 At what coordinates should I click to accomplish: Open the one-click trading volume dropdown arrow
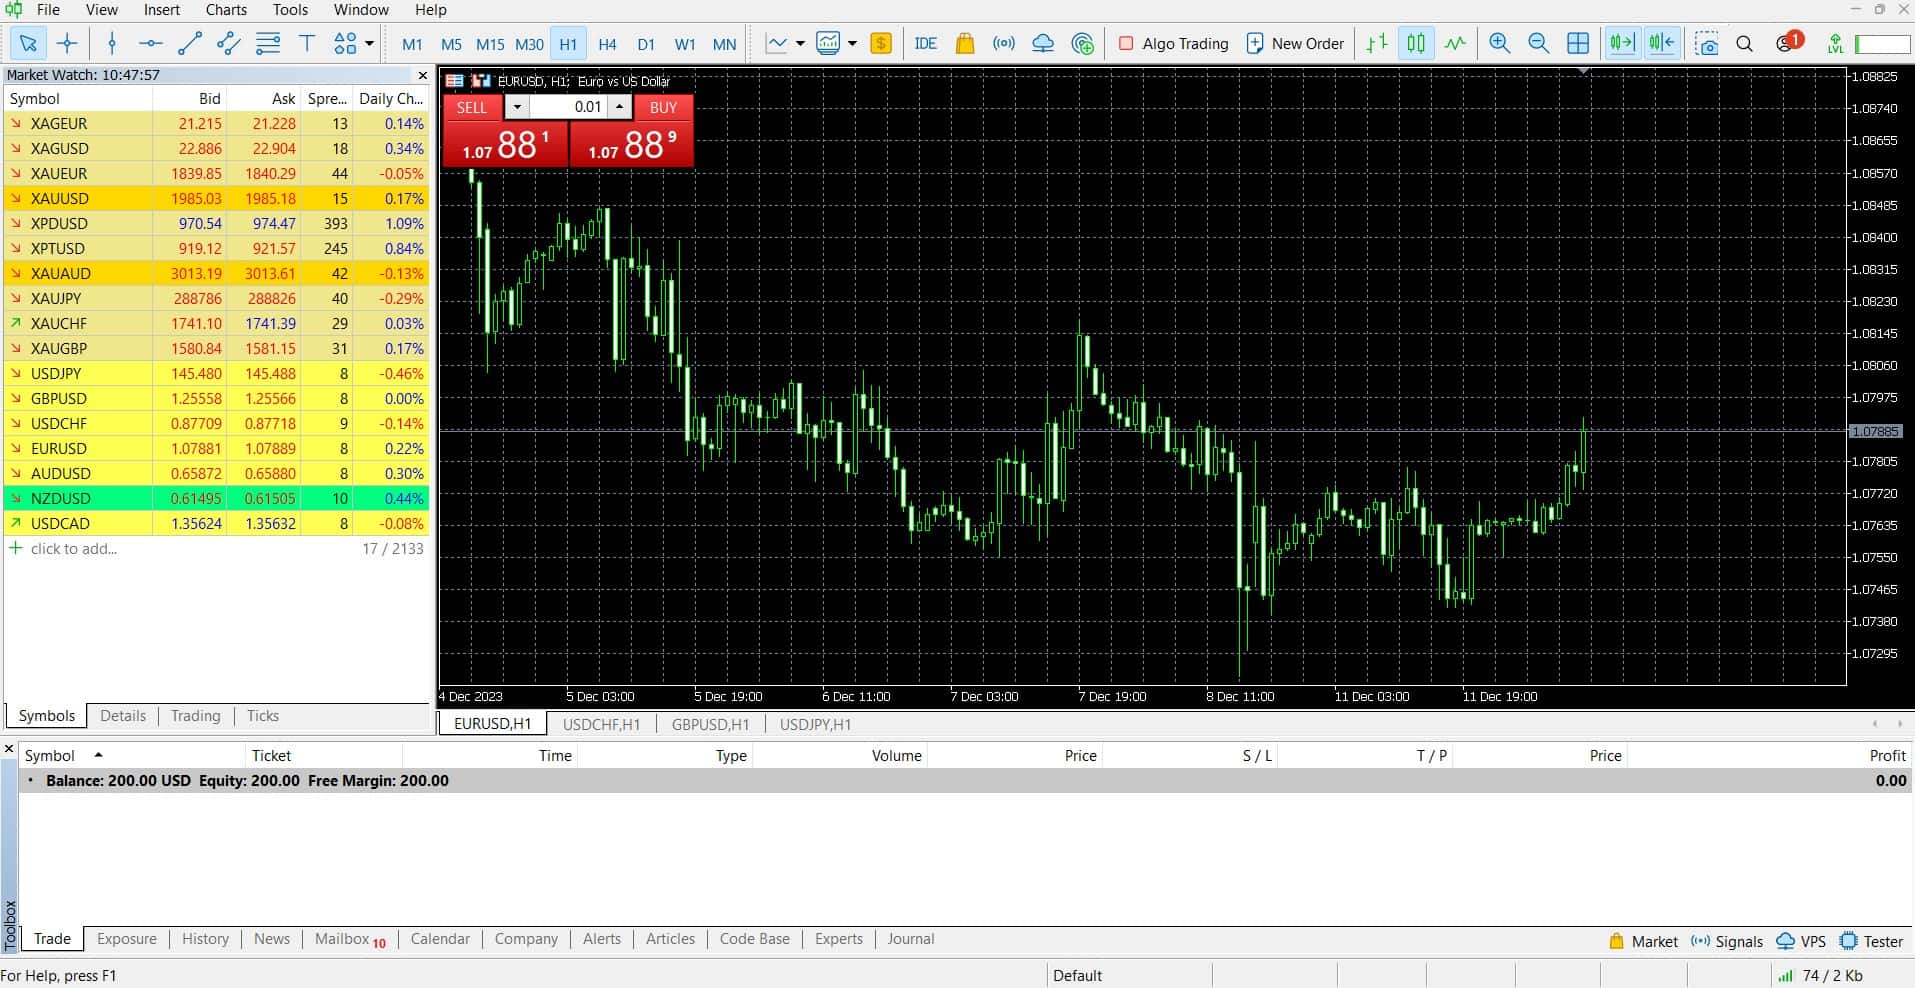pos(517,107)
